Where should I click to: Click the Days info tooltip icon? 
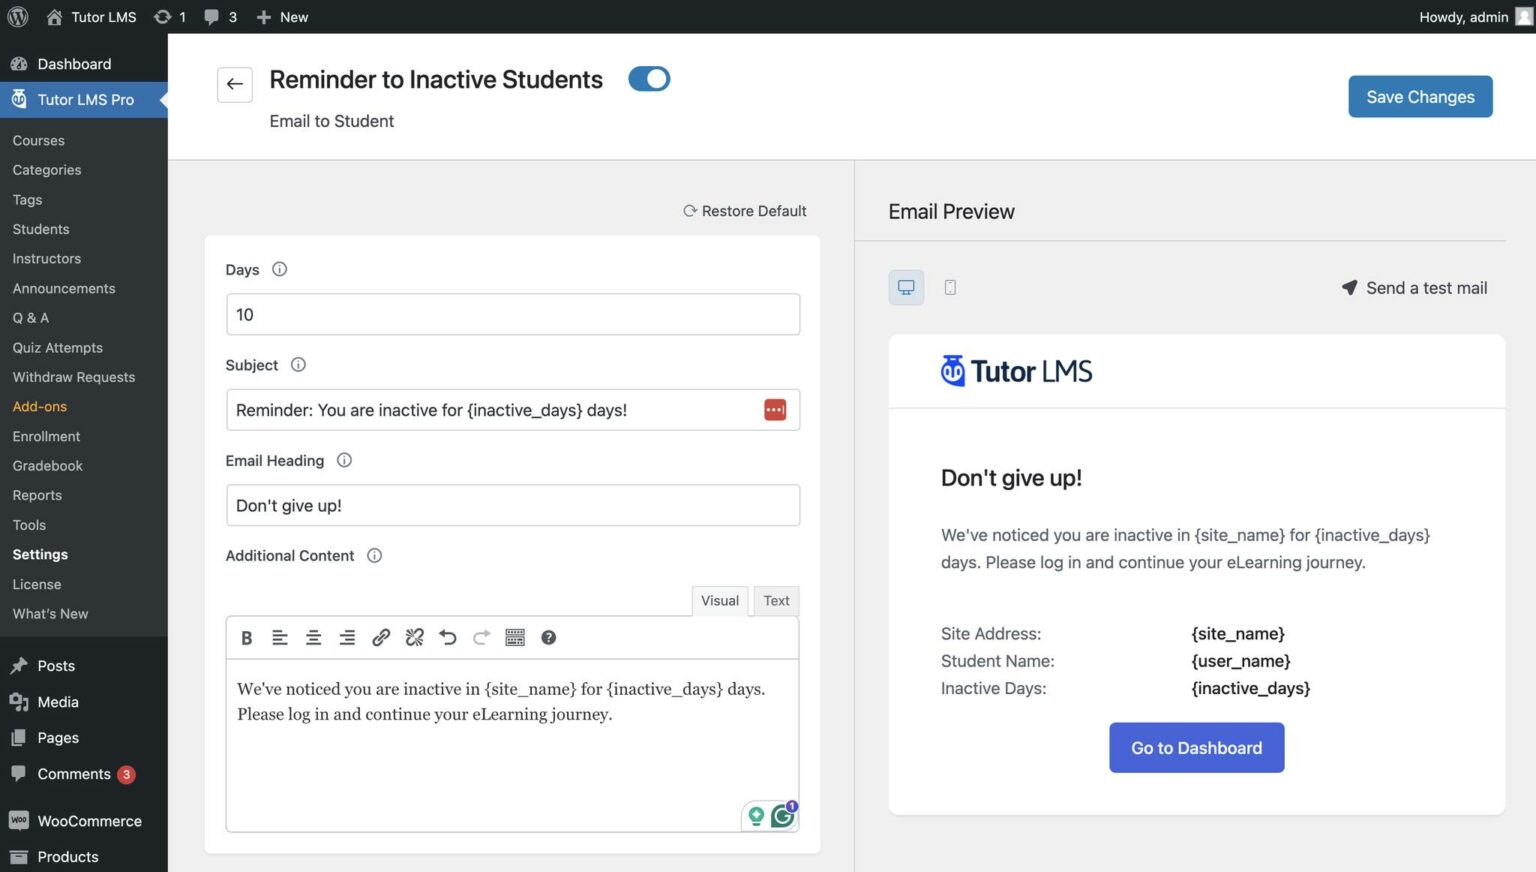(x=279, y=268)
